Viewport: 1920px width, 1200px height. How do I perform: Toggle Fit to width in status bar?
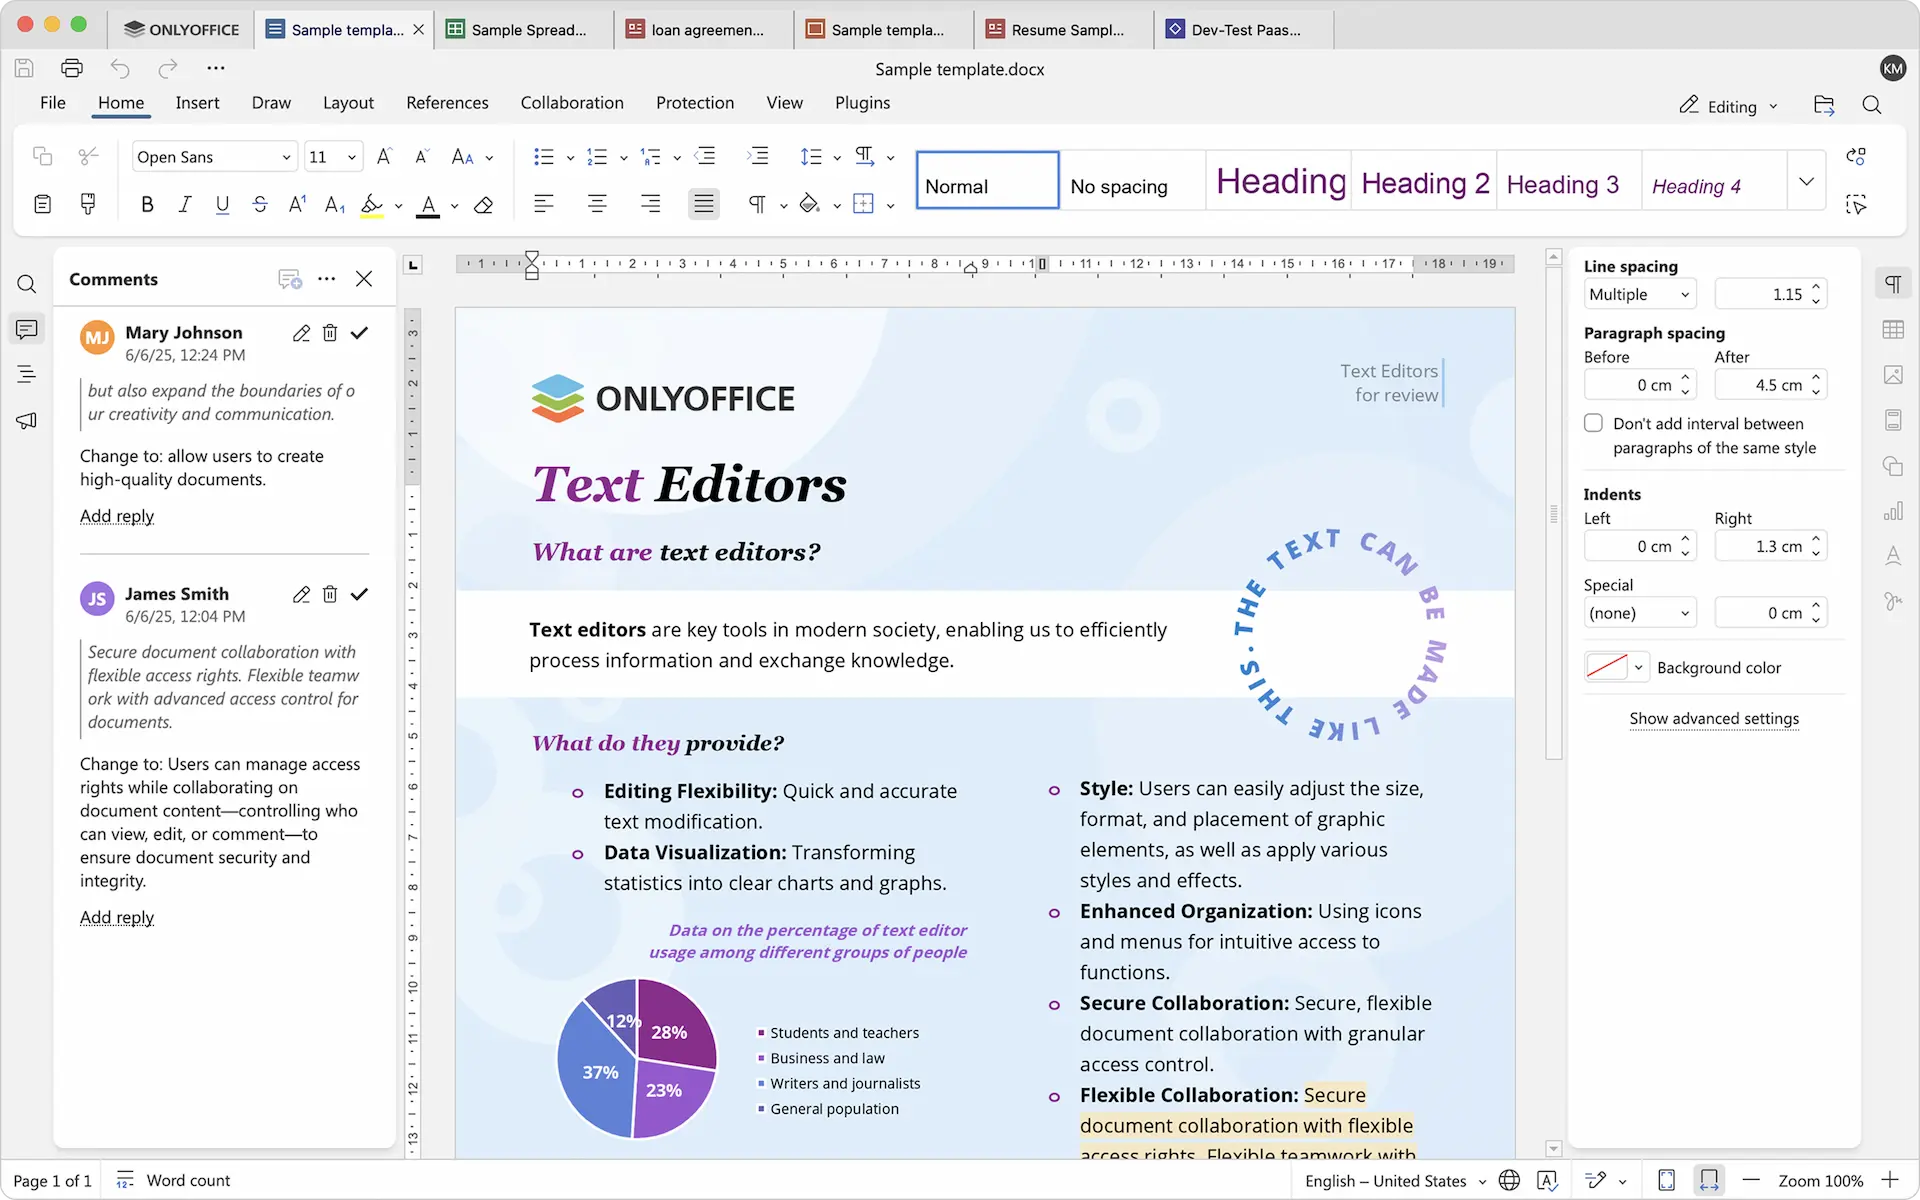[x=1709, y=1181]
